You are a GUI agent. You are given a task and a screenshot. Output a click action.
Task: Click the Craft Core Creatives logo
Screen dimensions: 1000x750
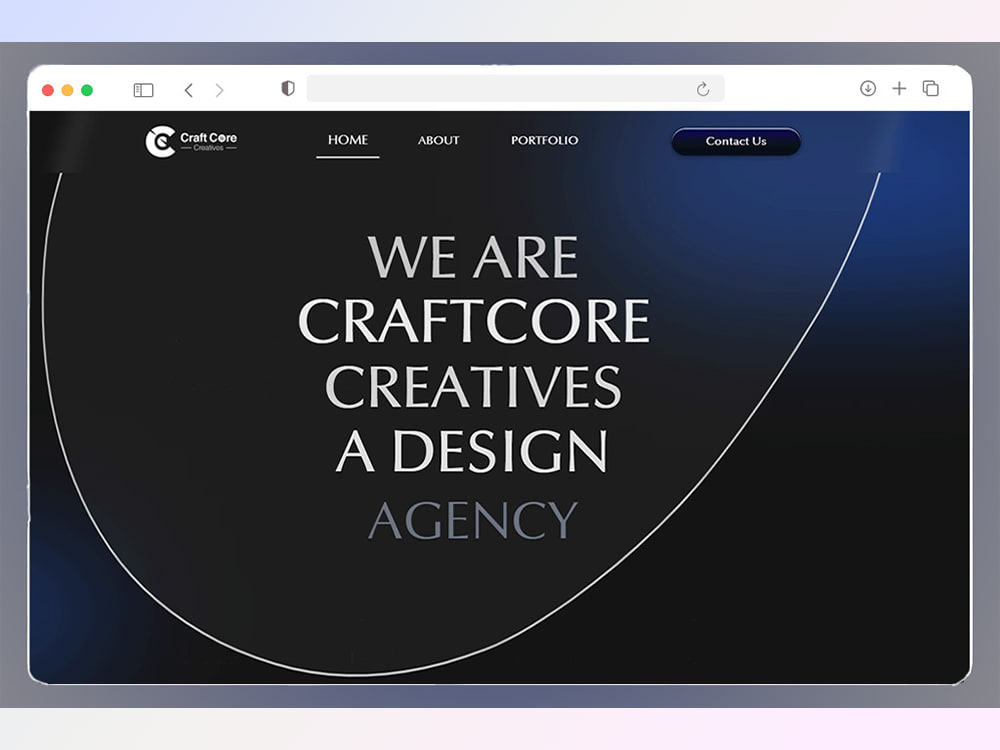tap(191, 141)
